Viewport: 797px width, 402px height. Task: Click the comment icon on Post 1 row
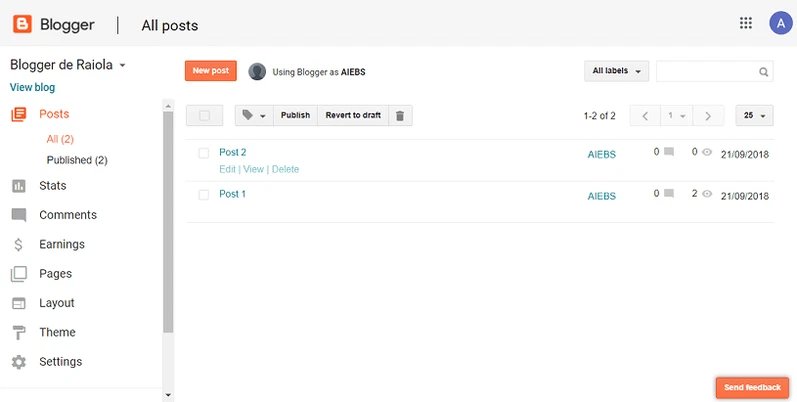coord(669,193)
